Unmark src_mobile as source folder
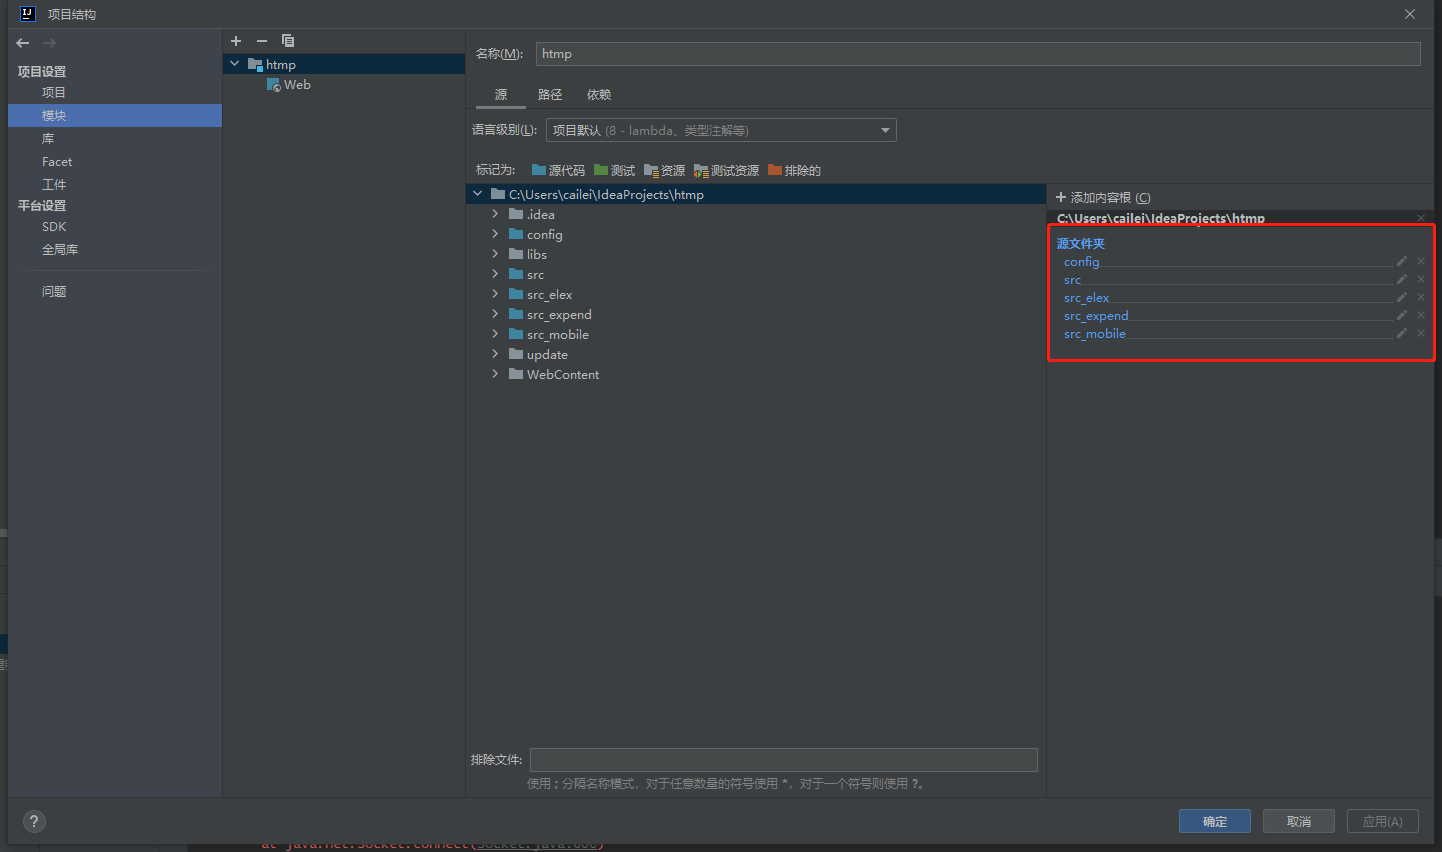 [1421, 334]
